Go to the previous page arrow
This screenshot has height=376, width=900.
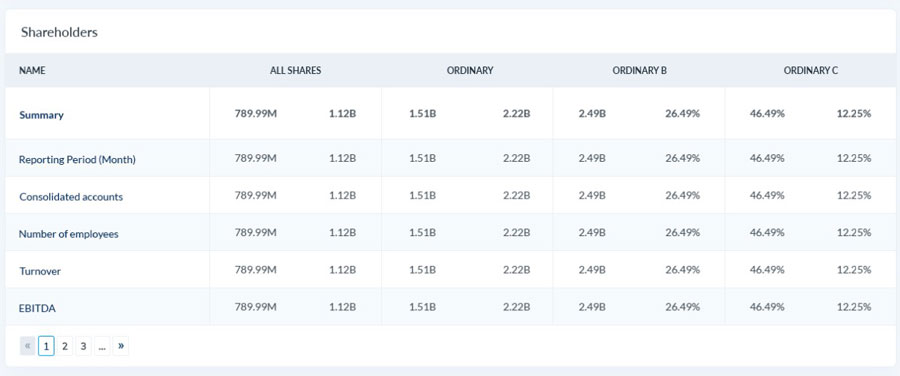pyautogui.click(x=28, y=346)
